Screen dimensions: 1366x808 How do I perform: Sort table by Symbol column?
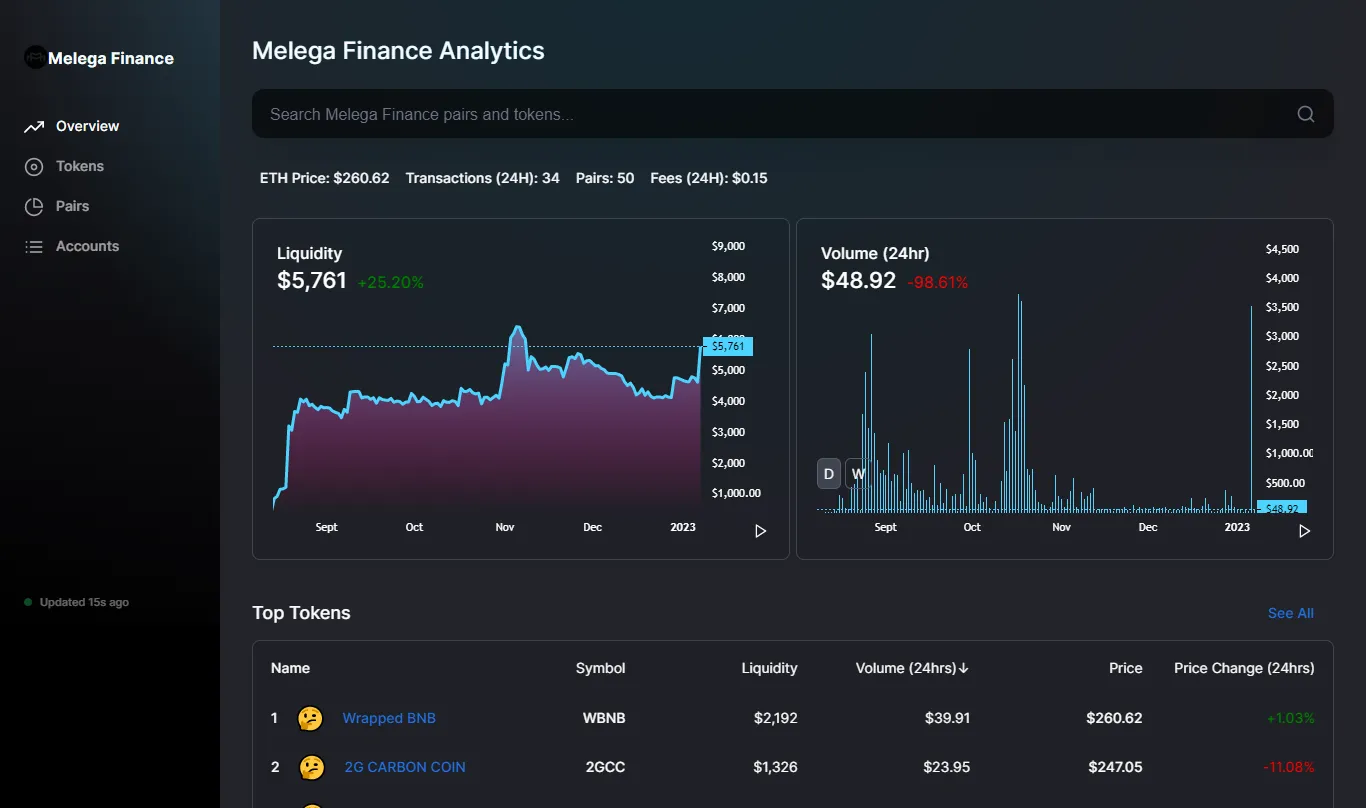point(601,668)
